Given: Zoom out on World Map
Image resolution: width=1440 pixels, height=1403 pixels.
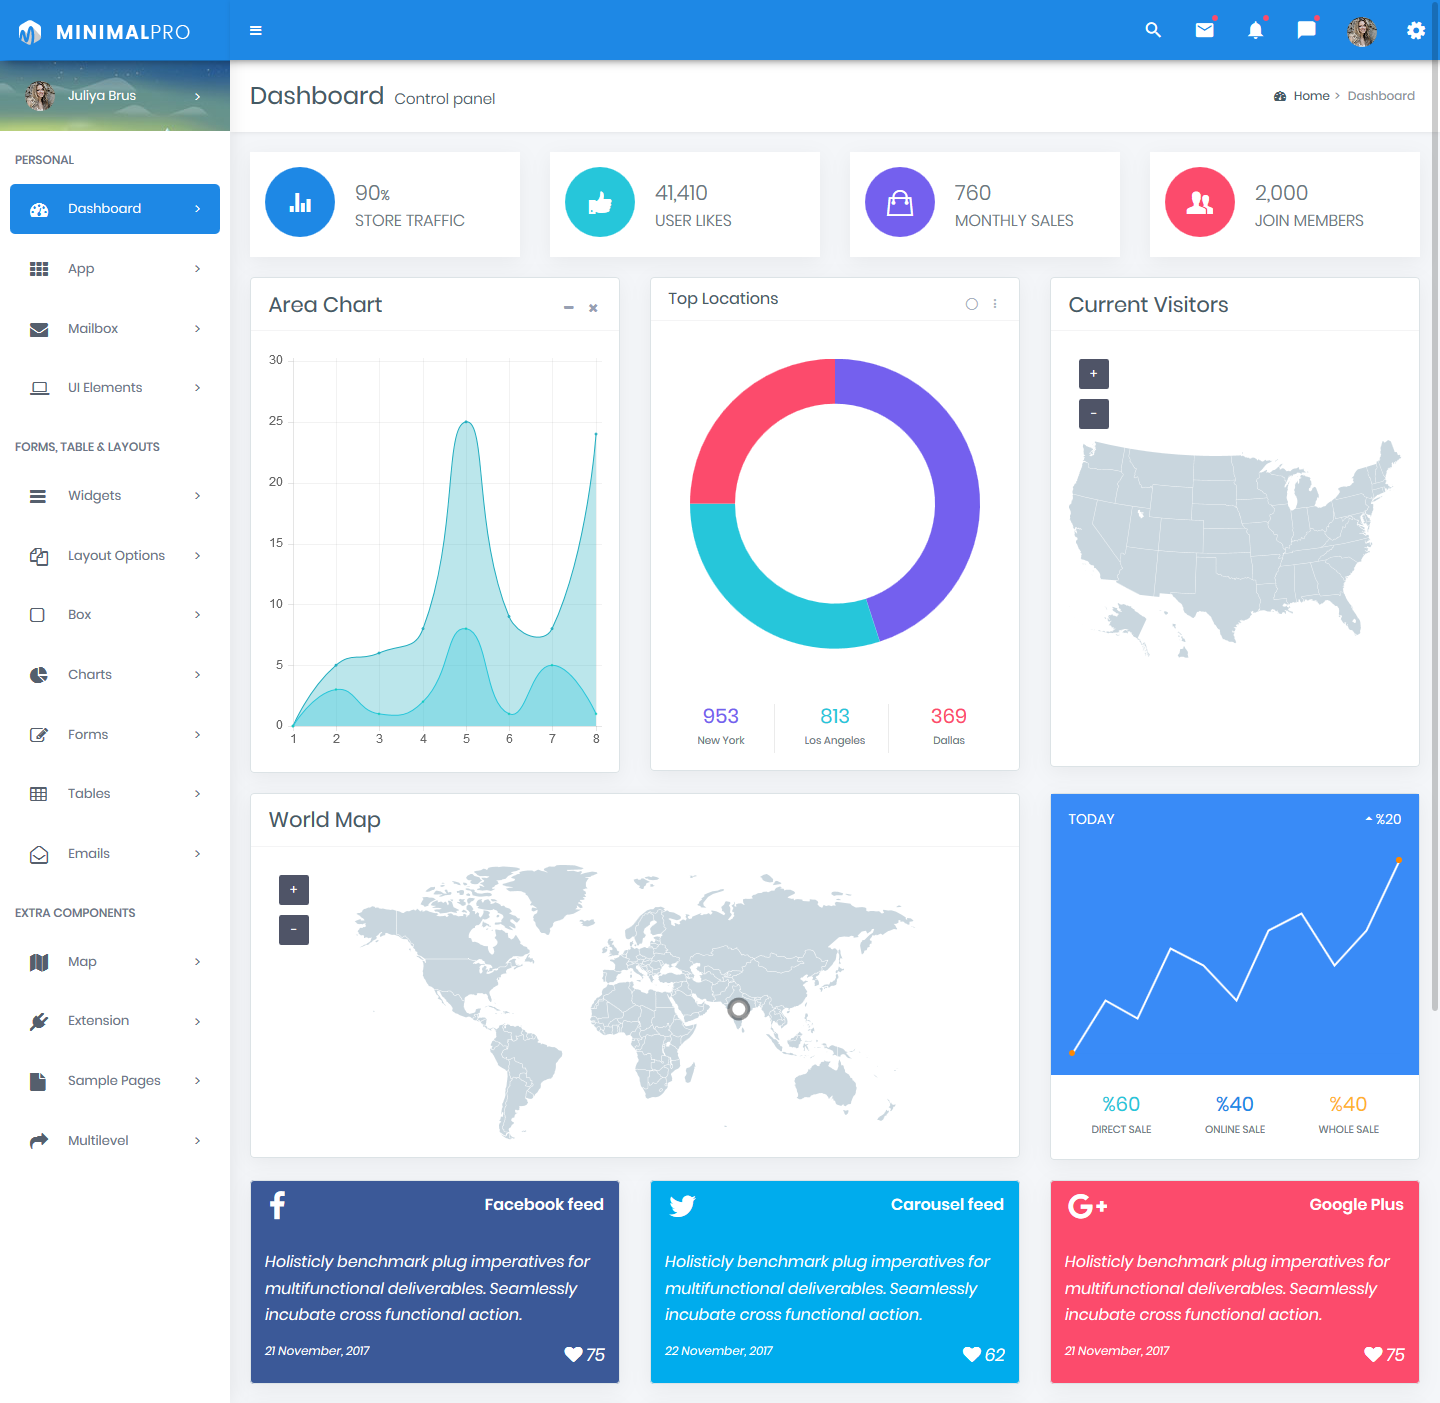Looking at the screenshot, I should (x=294, y=930).
